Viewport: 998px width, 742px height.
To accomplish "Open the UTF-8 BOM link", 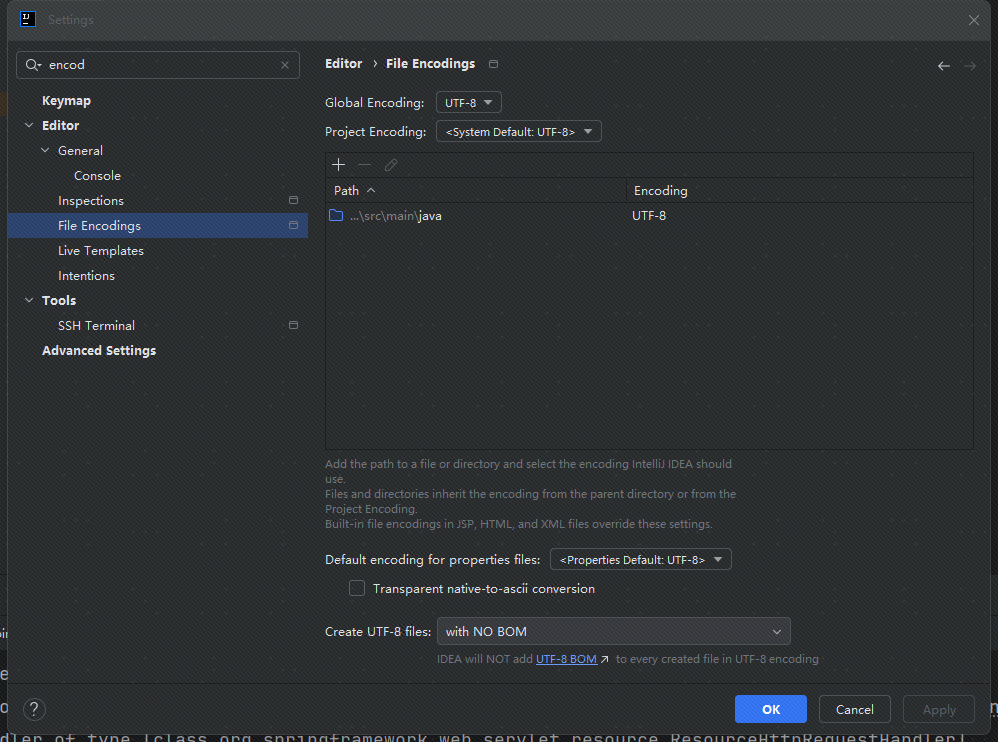I will click(567, 659).
